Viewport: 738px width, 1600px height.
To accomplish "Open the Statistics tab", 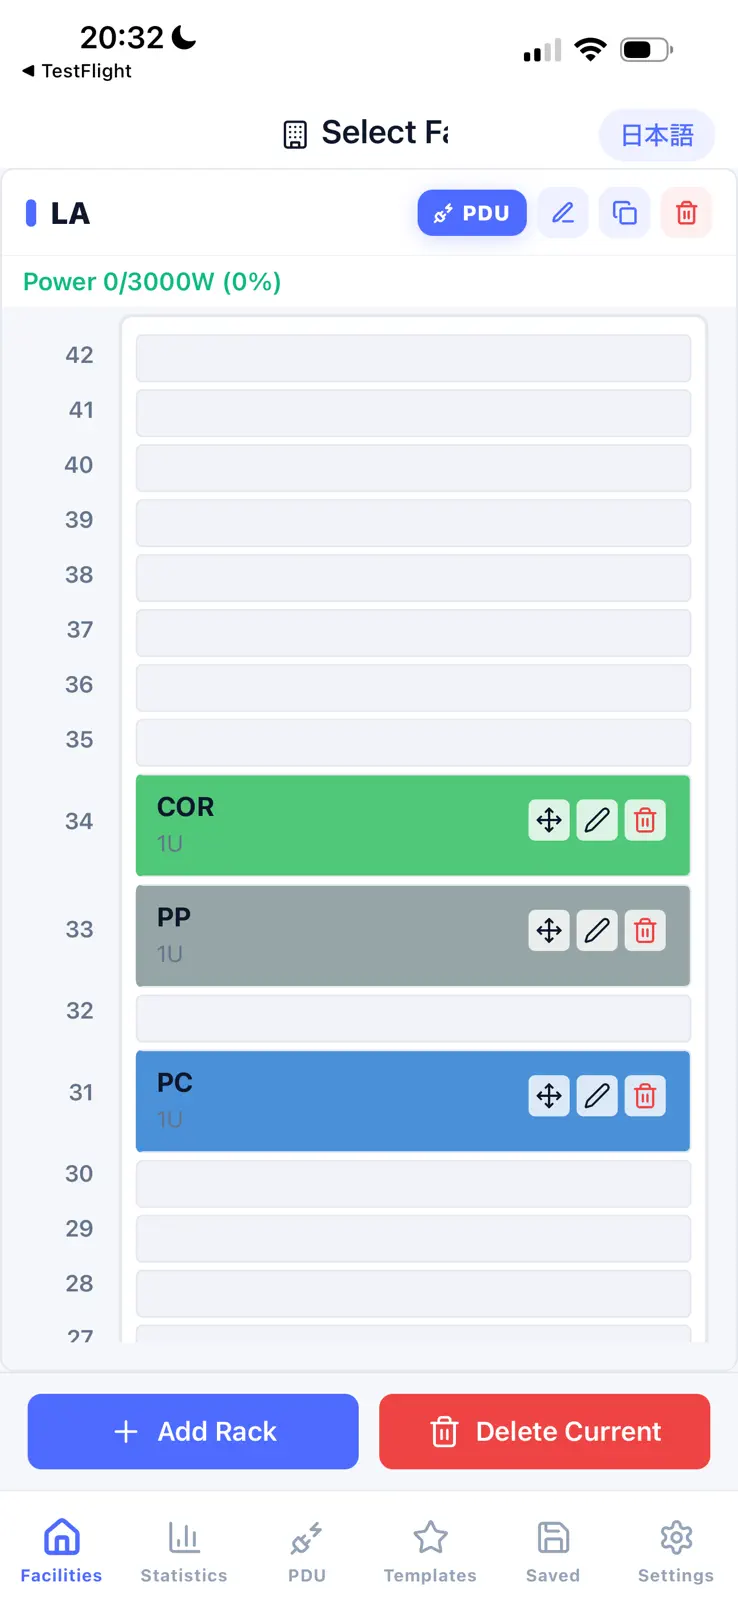I will [x=184, y=1552].
